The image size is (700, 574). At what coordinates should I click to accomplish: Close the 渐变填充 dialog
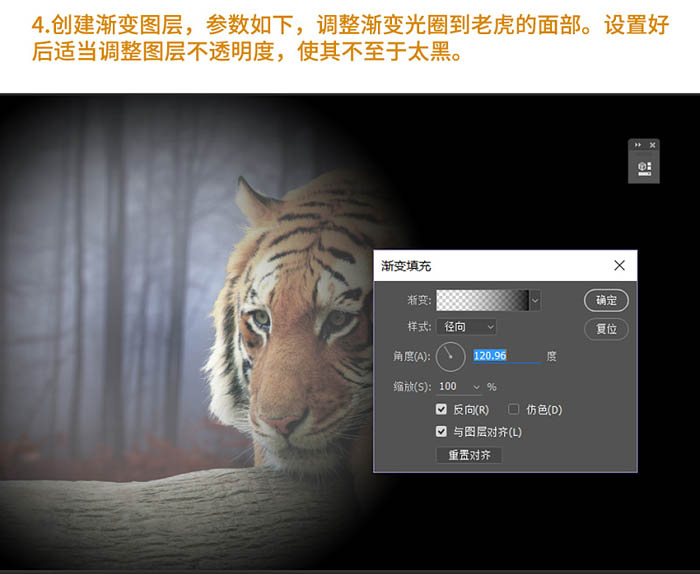[x=619, y=266]
